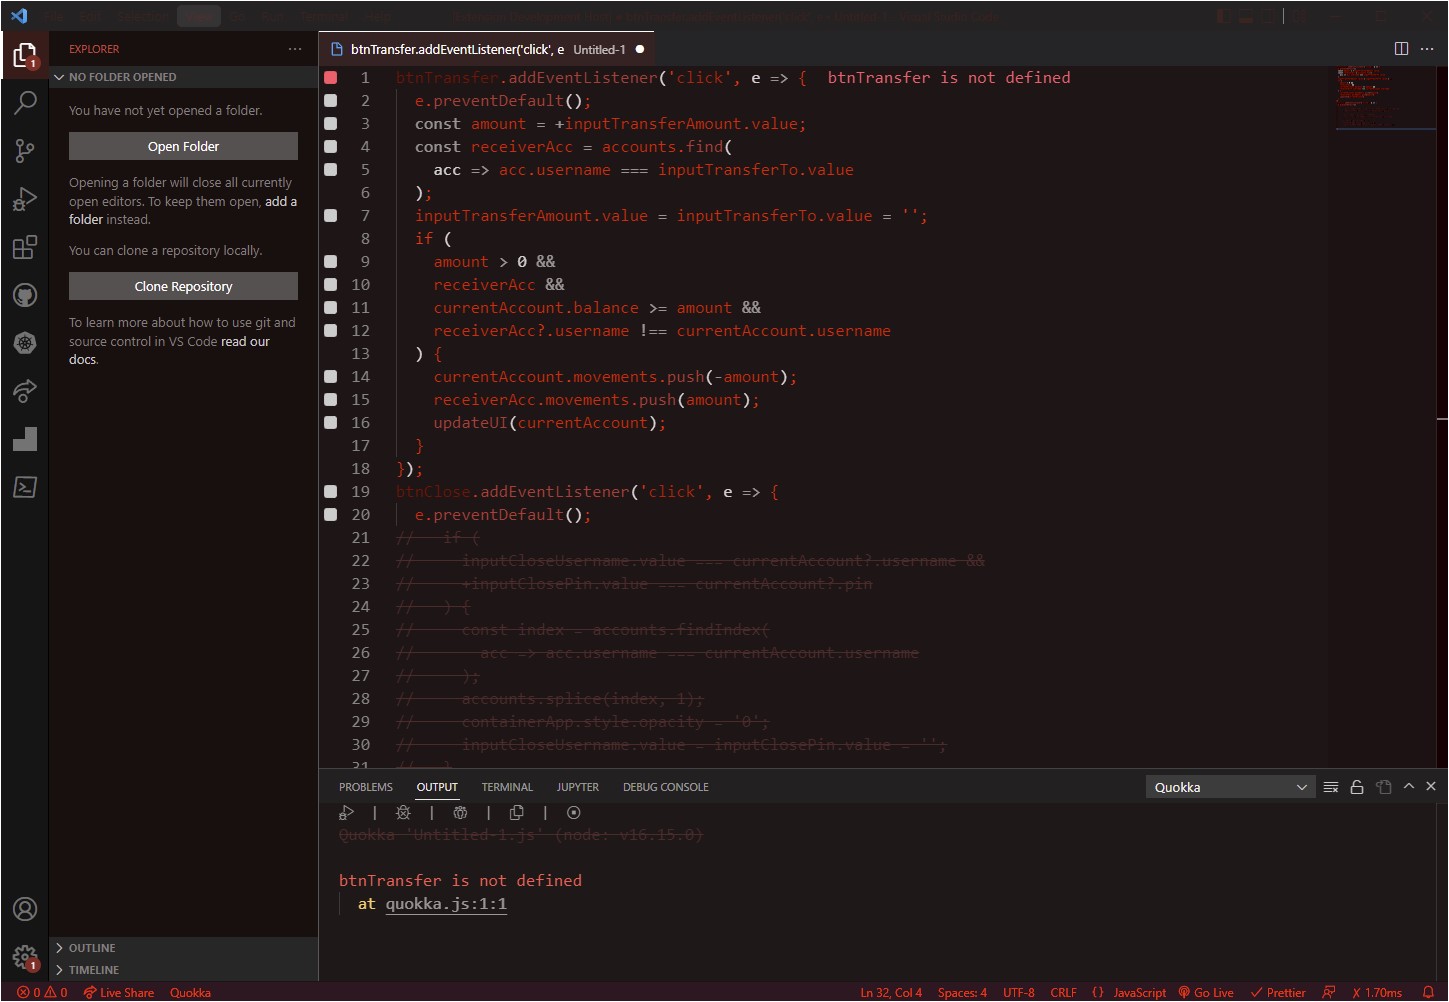Open the Accounts menu icon
The image size is (1449, 1002).
click(x=25, y=909)
